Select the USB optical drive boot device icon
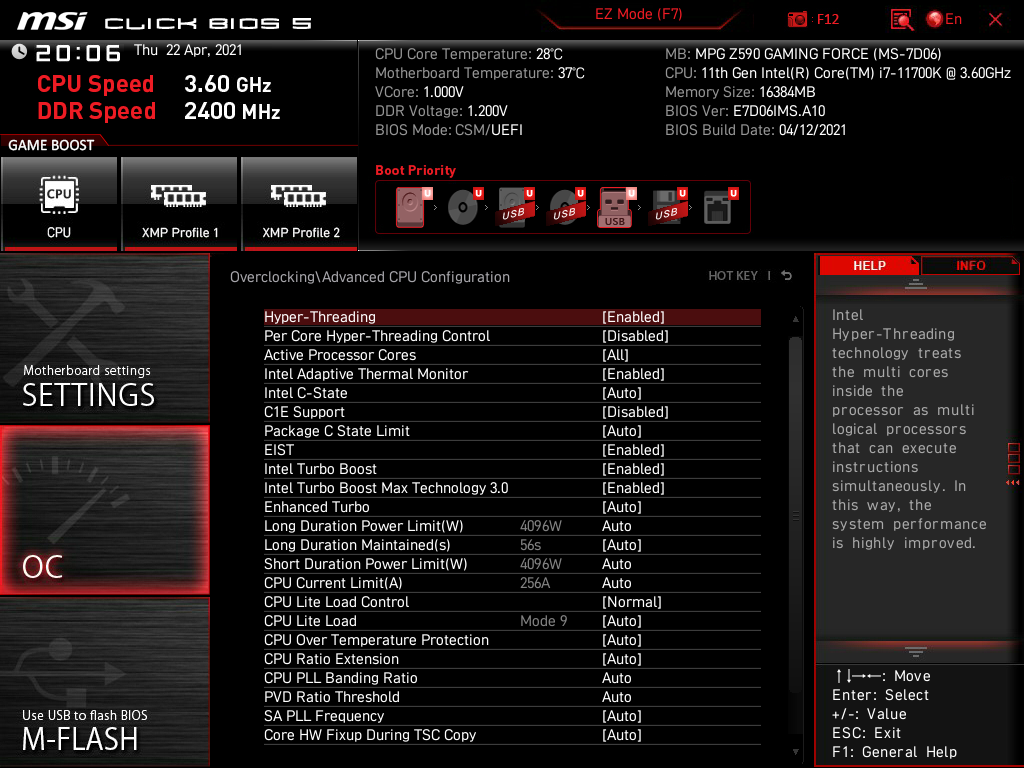The image size is (1024, 768). (567, 207)
